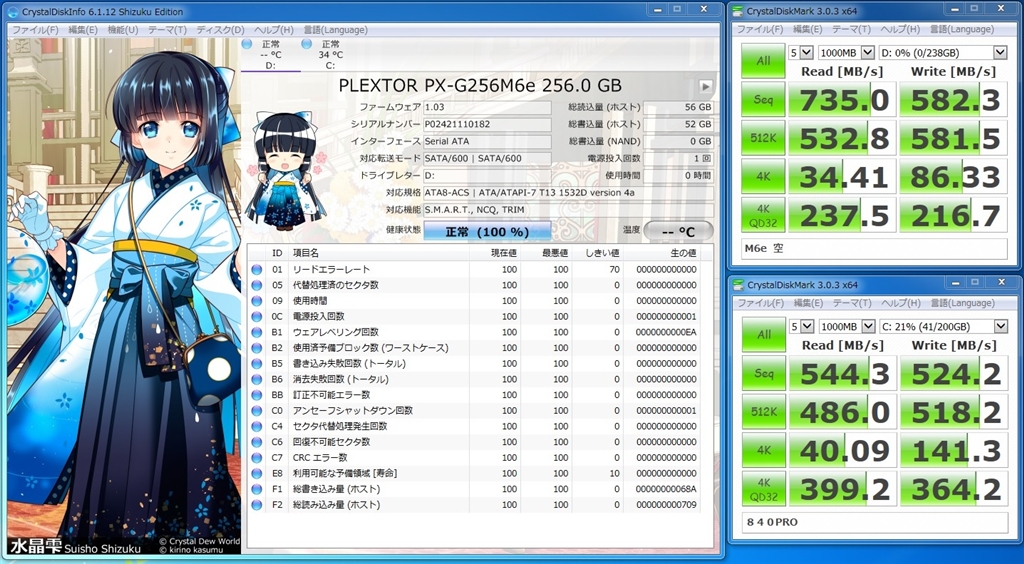The height and width of the screenshot is (564, 1024).
Task: Click blue status icon for attribute C4
Action: point(257,426)
